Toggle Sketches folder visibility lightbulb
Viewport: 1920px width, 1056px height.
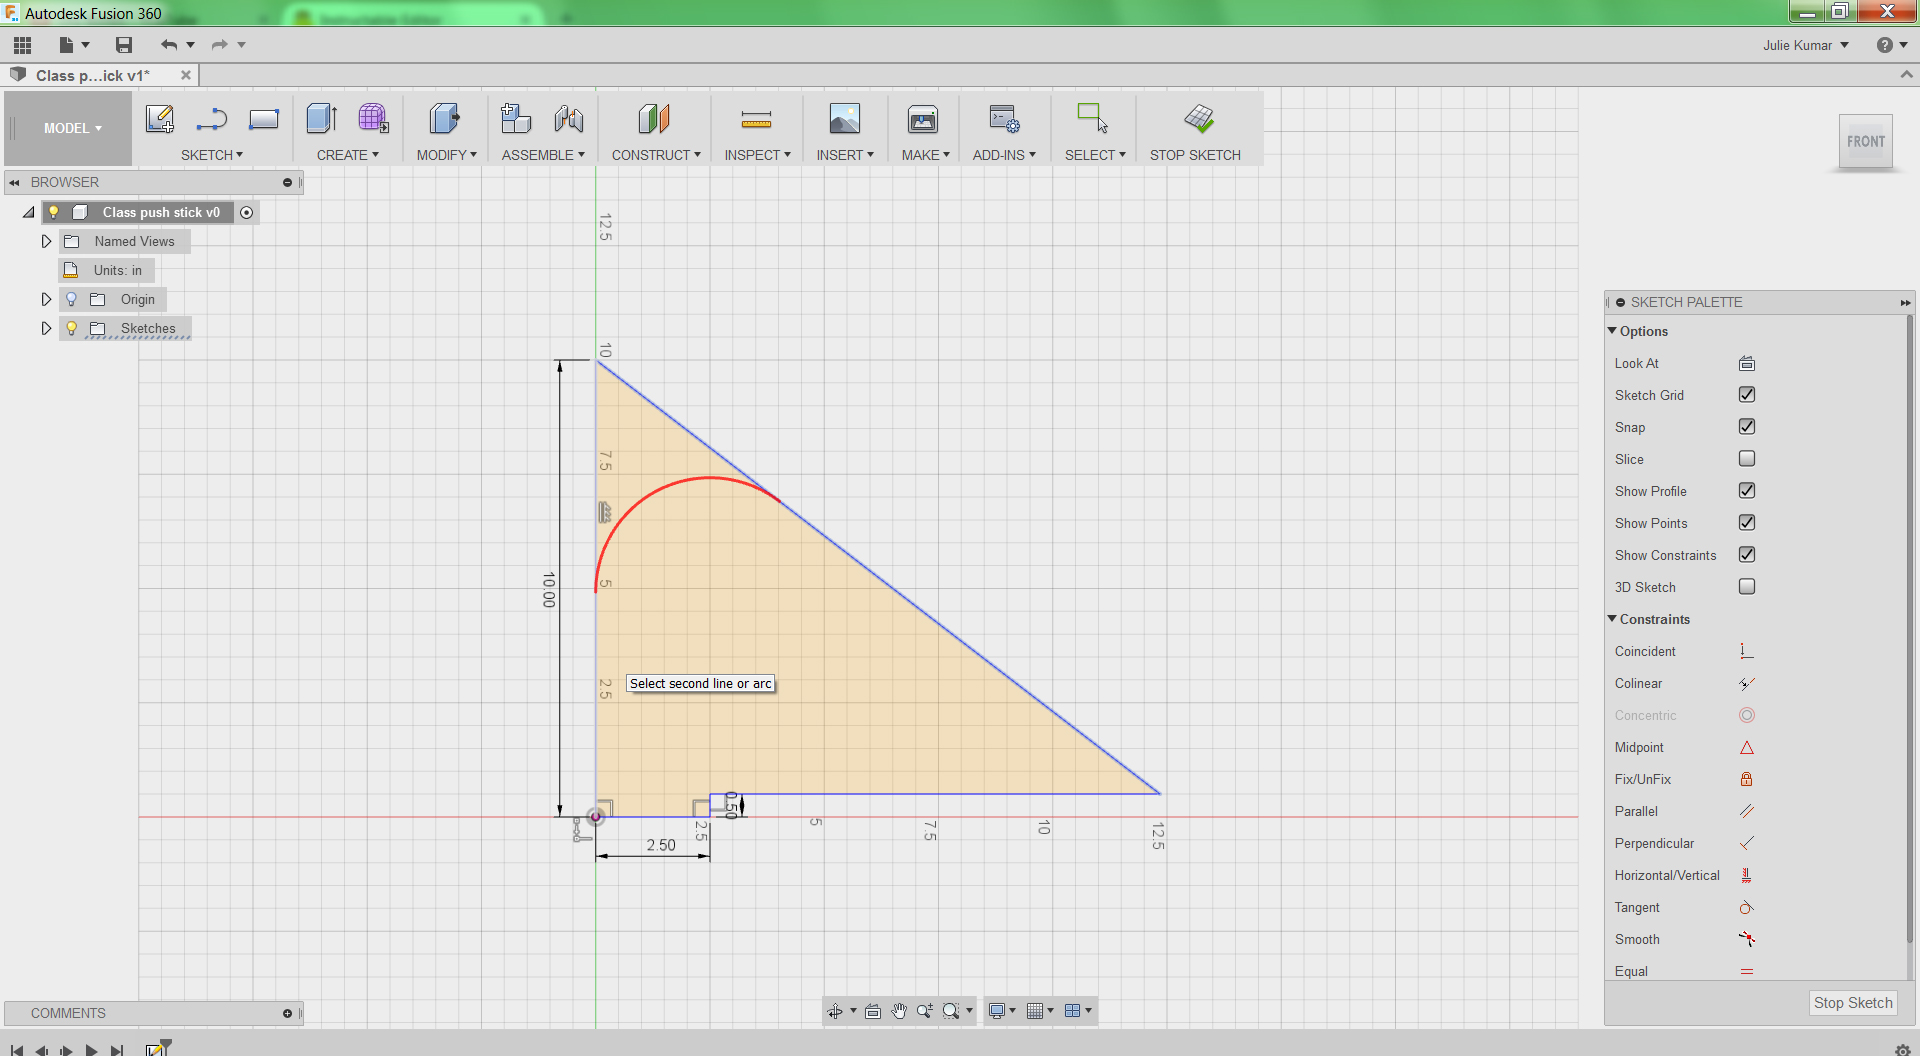(x=72, y=328)
